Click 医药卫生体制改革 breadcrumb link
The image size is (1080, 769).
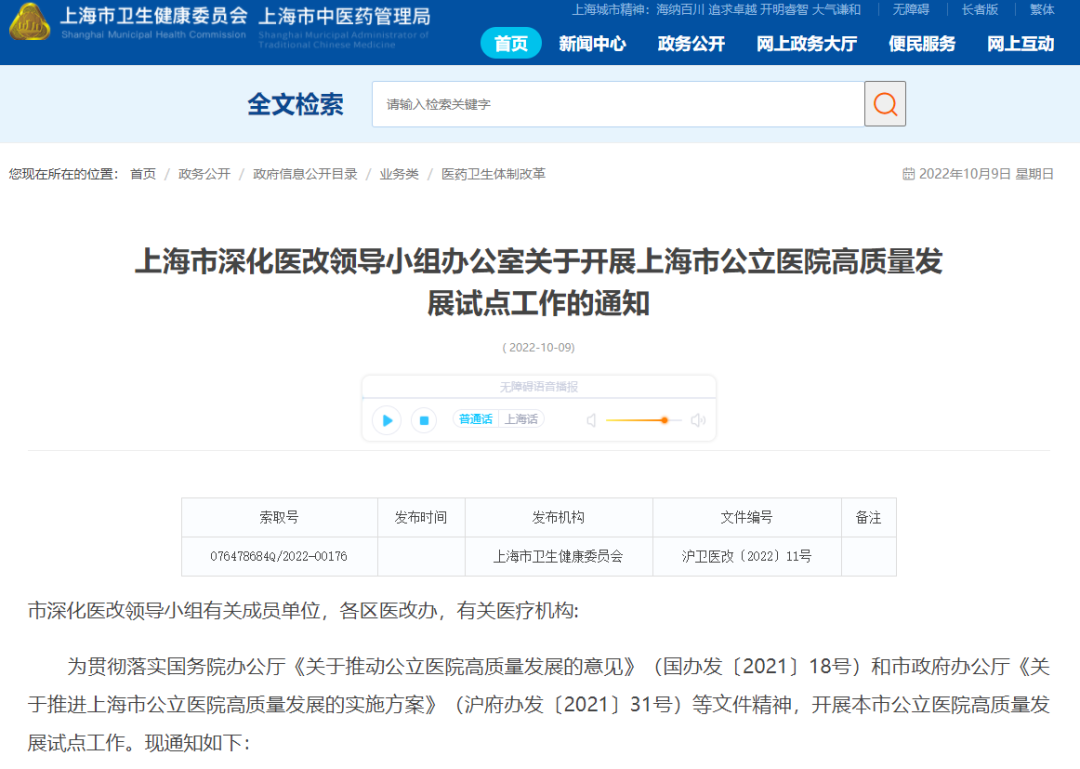point(493,174)
